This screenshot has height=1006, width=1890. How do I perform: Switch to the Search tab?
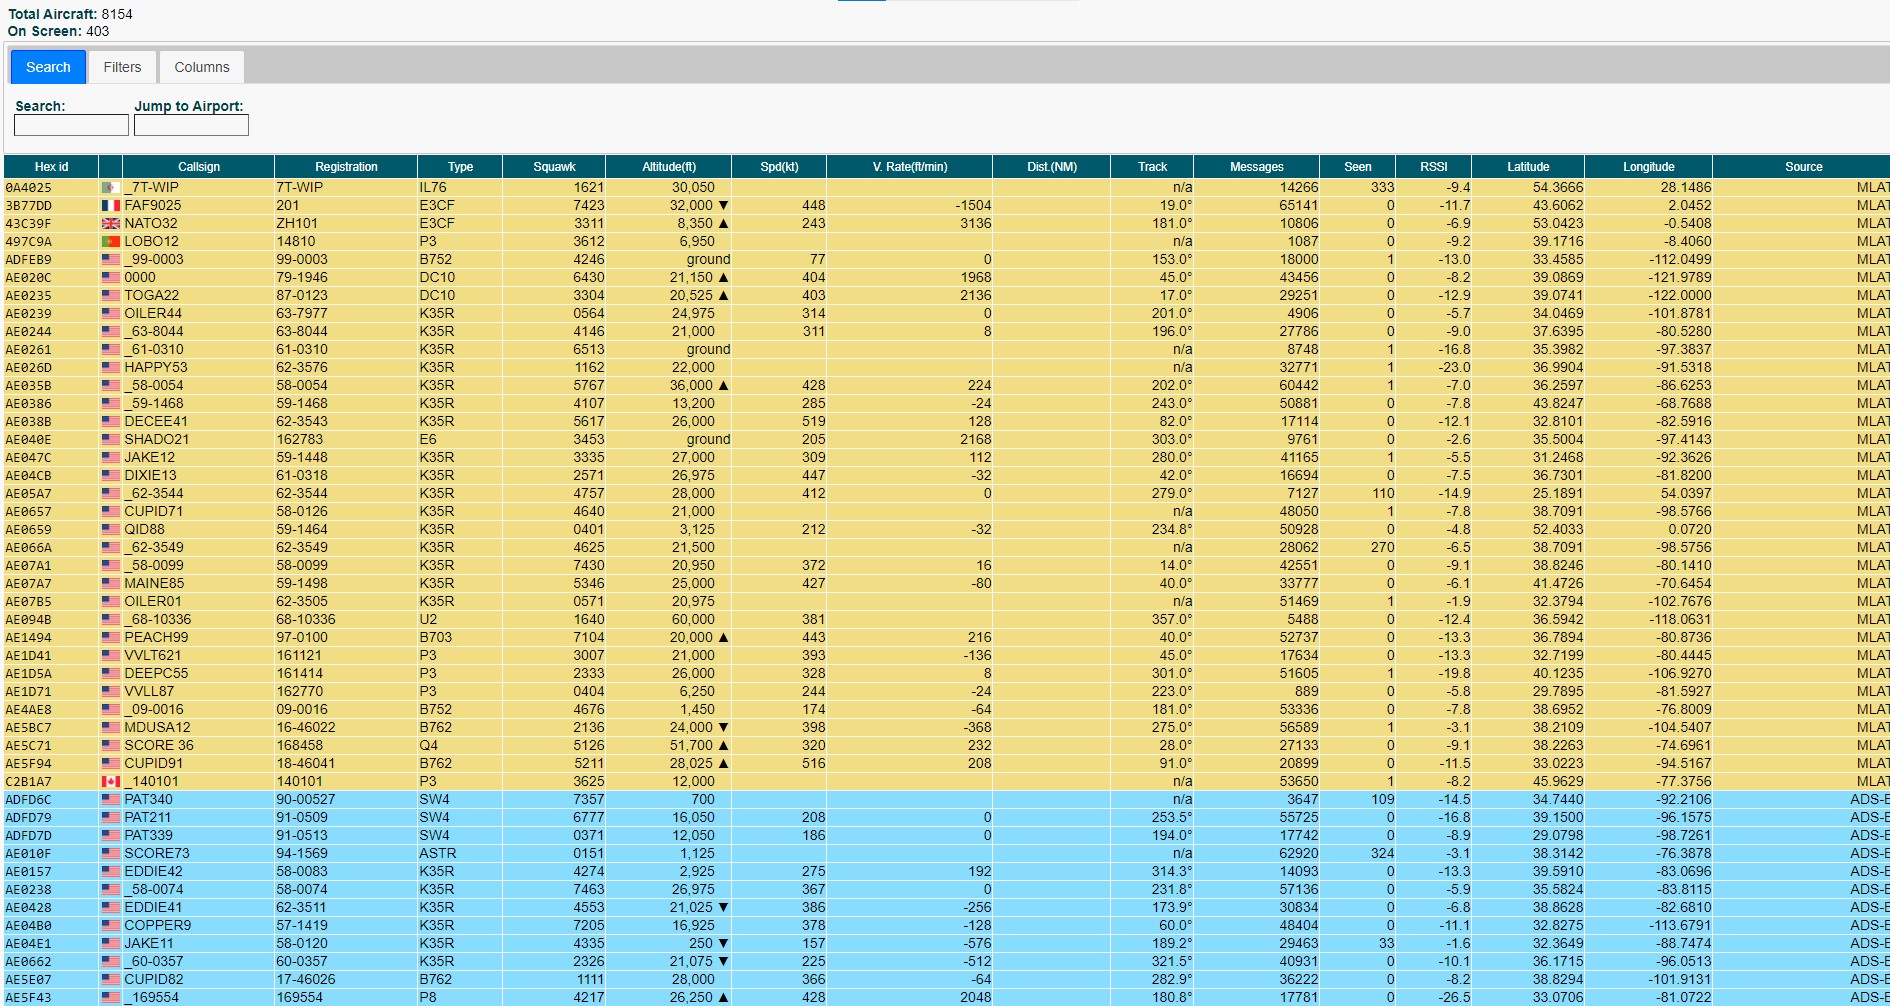(x=48, y=67)
